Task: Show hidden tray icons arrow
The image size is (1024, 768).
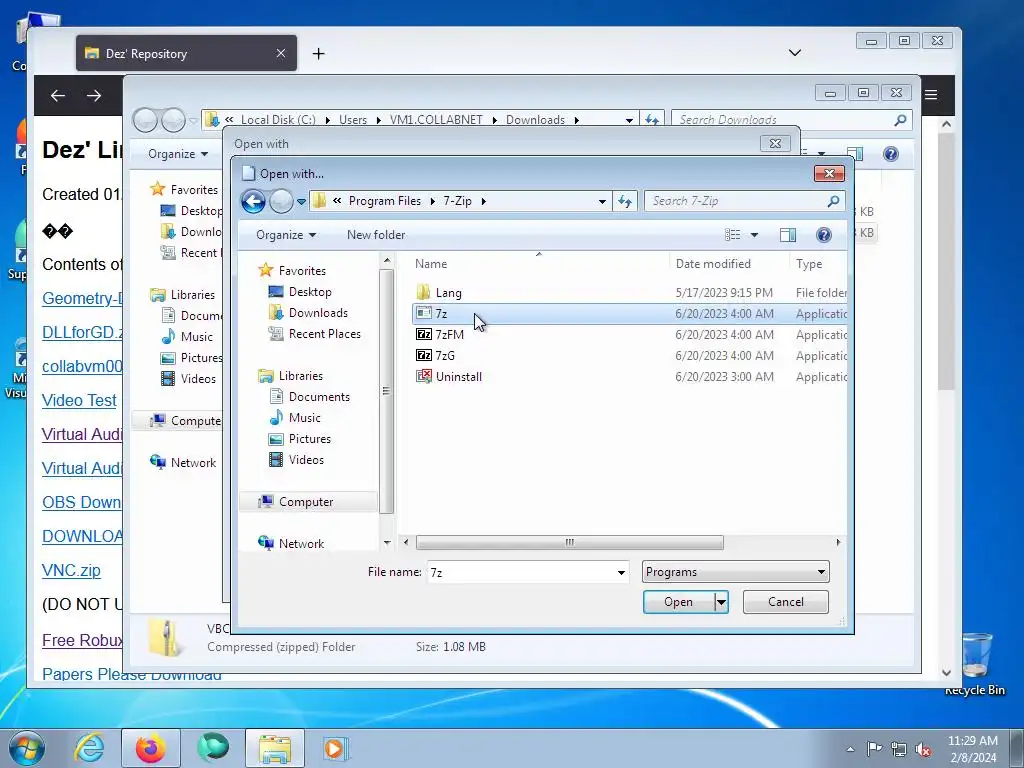Action: pyautogui.click(x=850, y=749)
